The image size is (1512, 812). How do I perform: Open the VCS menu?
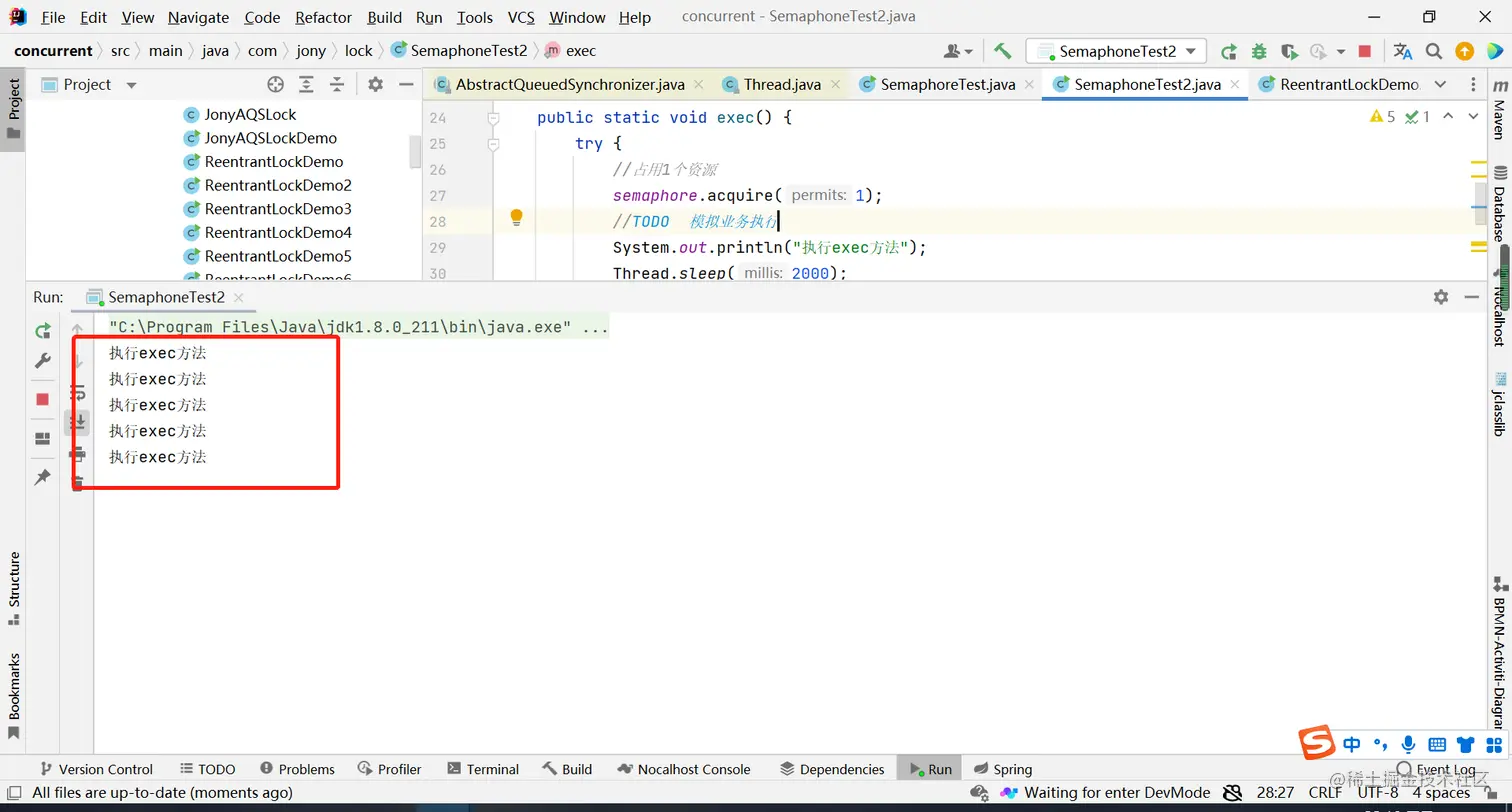(x=521, y=17)
